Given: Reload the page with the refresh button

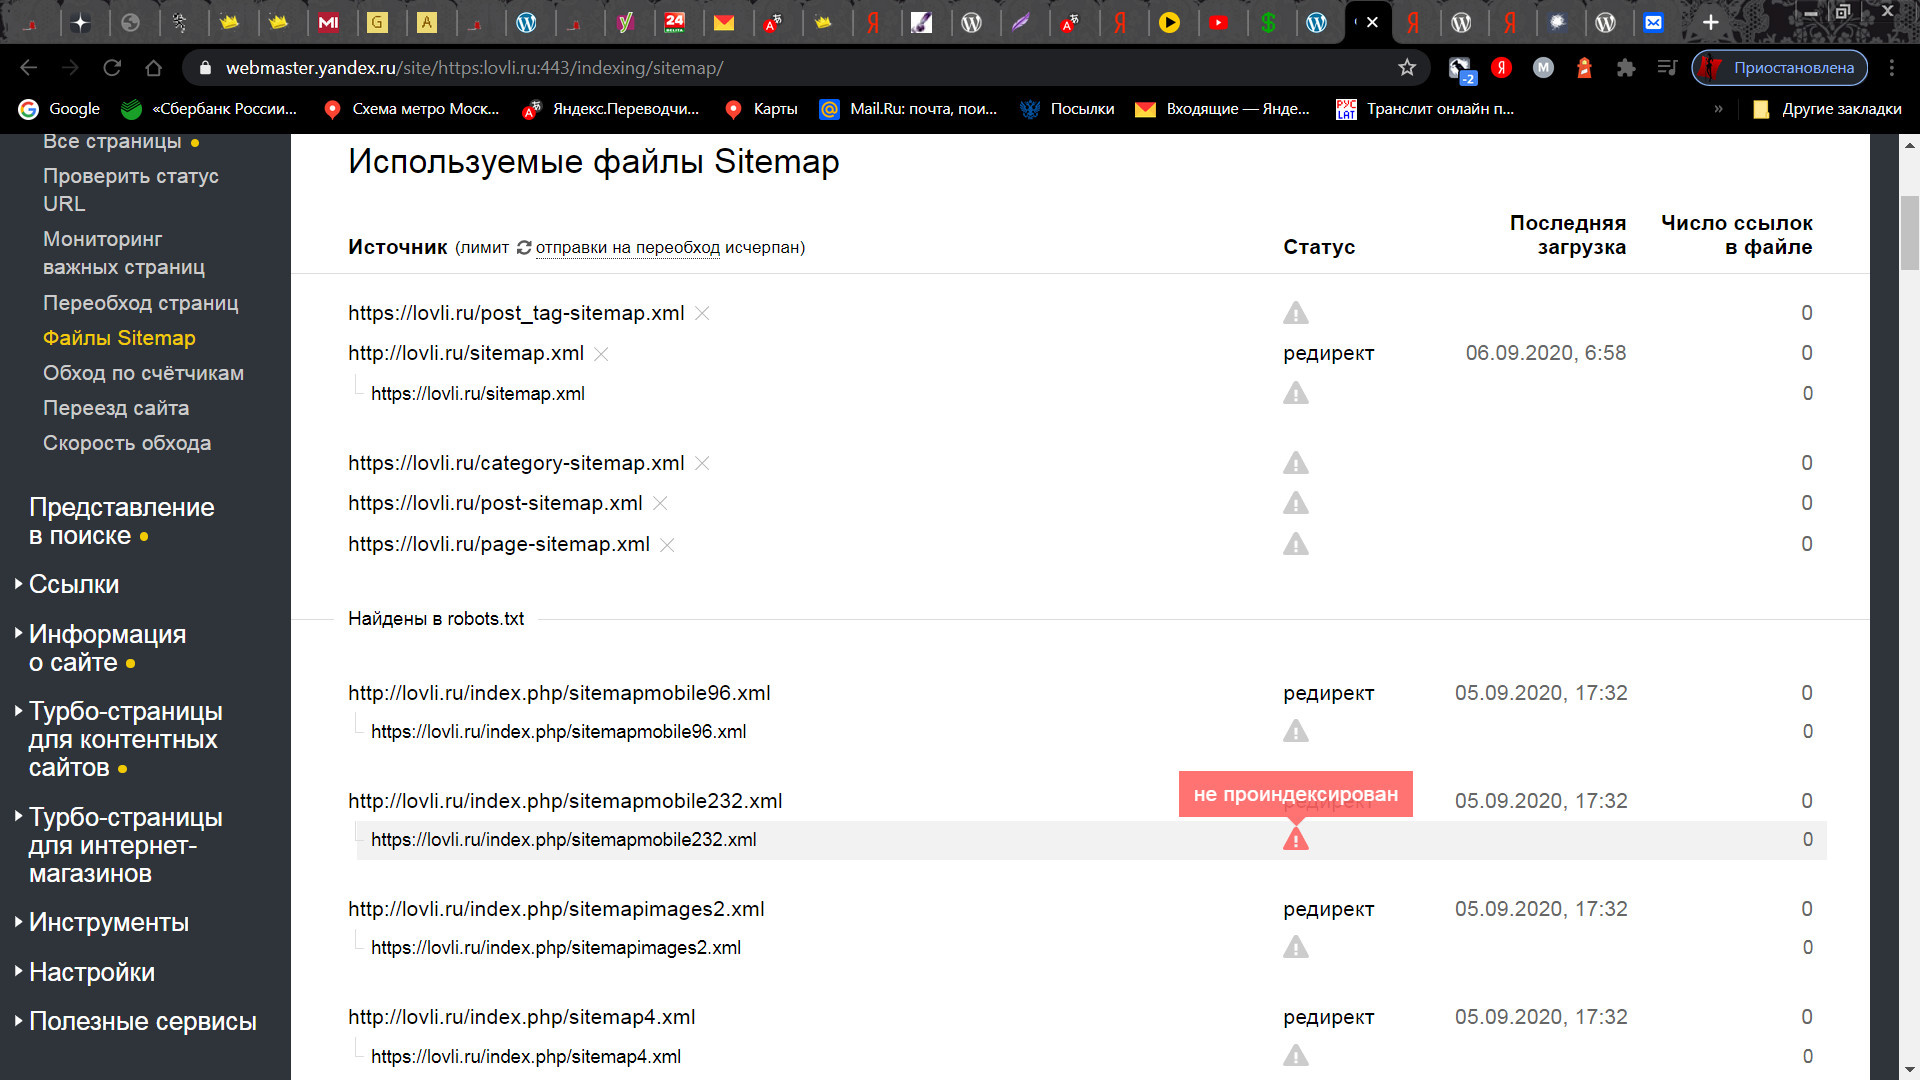Looking at the screenshot, I should (x=112, y=68).
